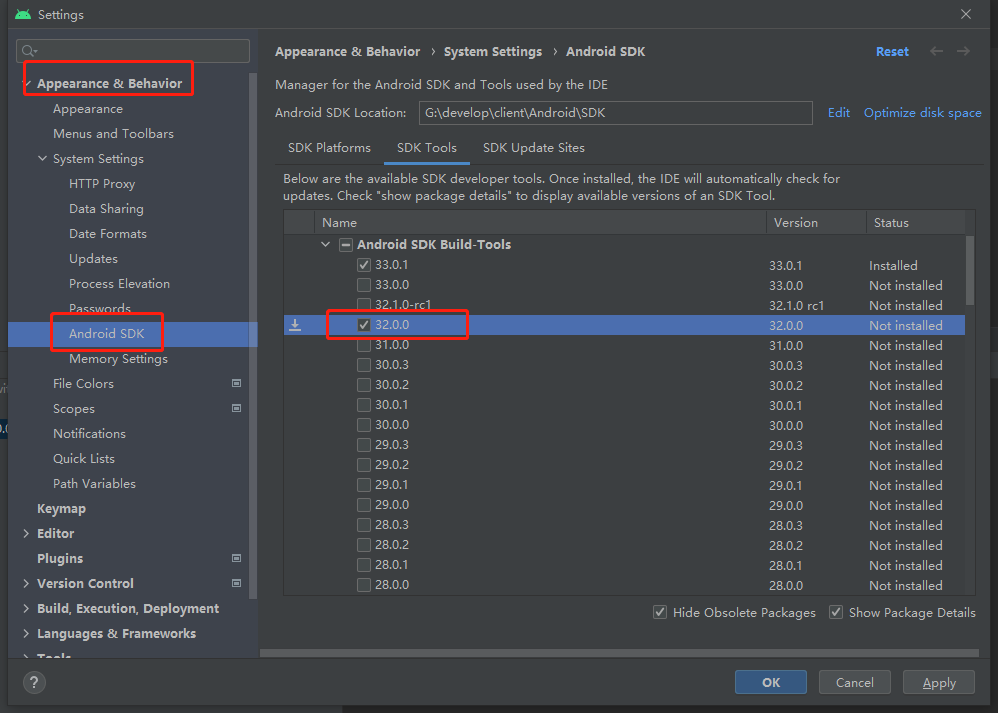Viewport: 998px width, 713px height.
Task: Open Path Variables settings
Action: 94,483
